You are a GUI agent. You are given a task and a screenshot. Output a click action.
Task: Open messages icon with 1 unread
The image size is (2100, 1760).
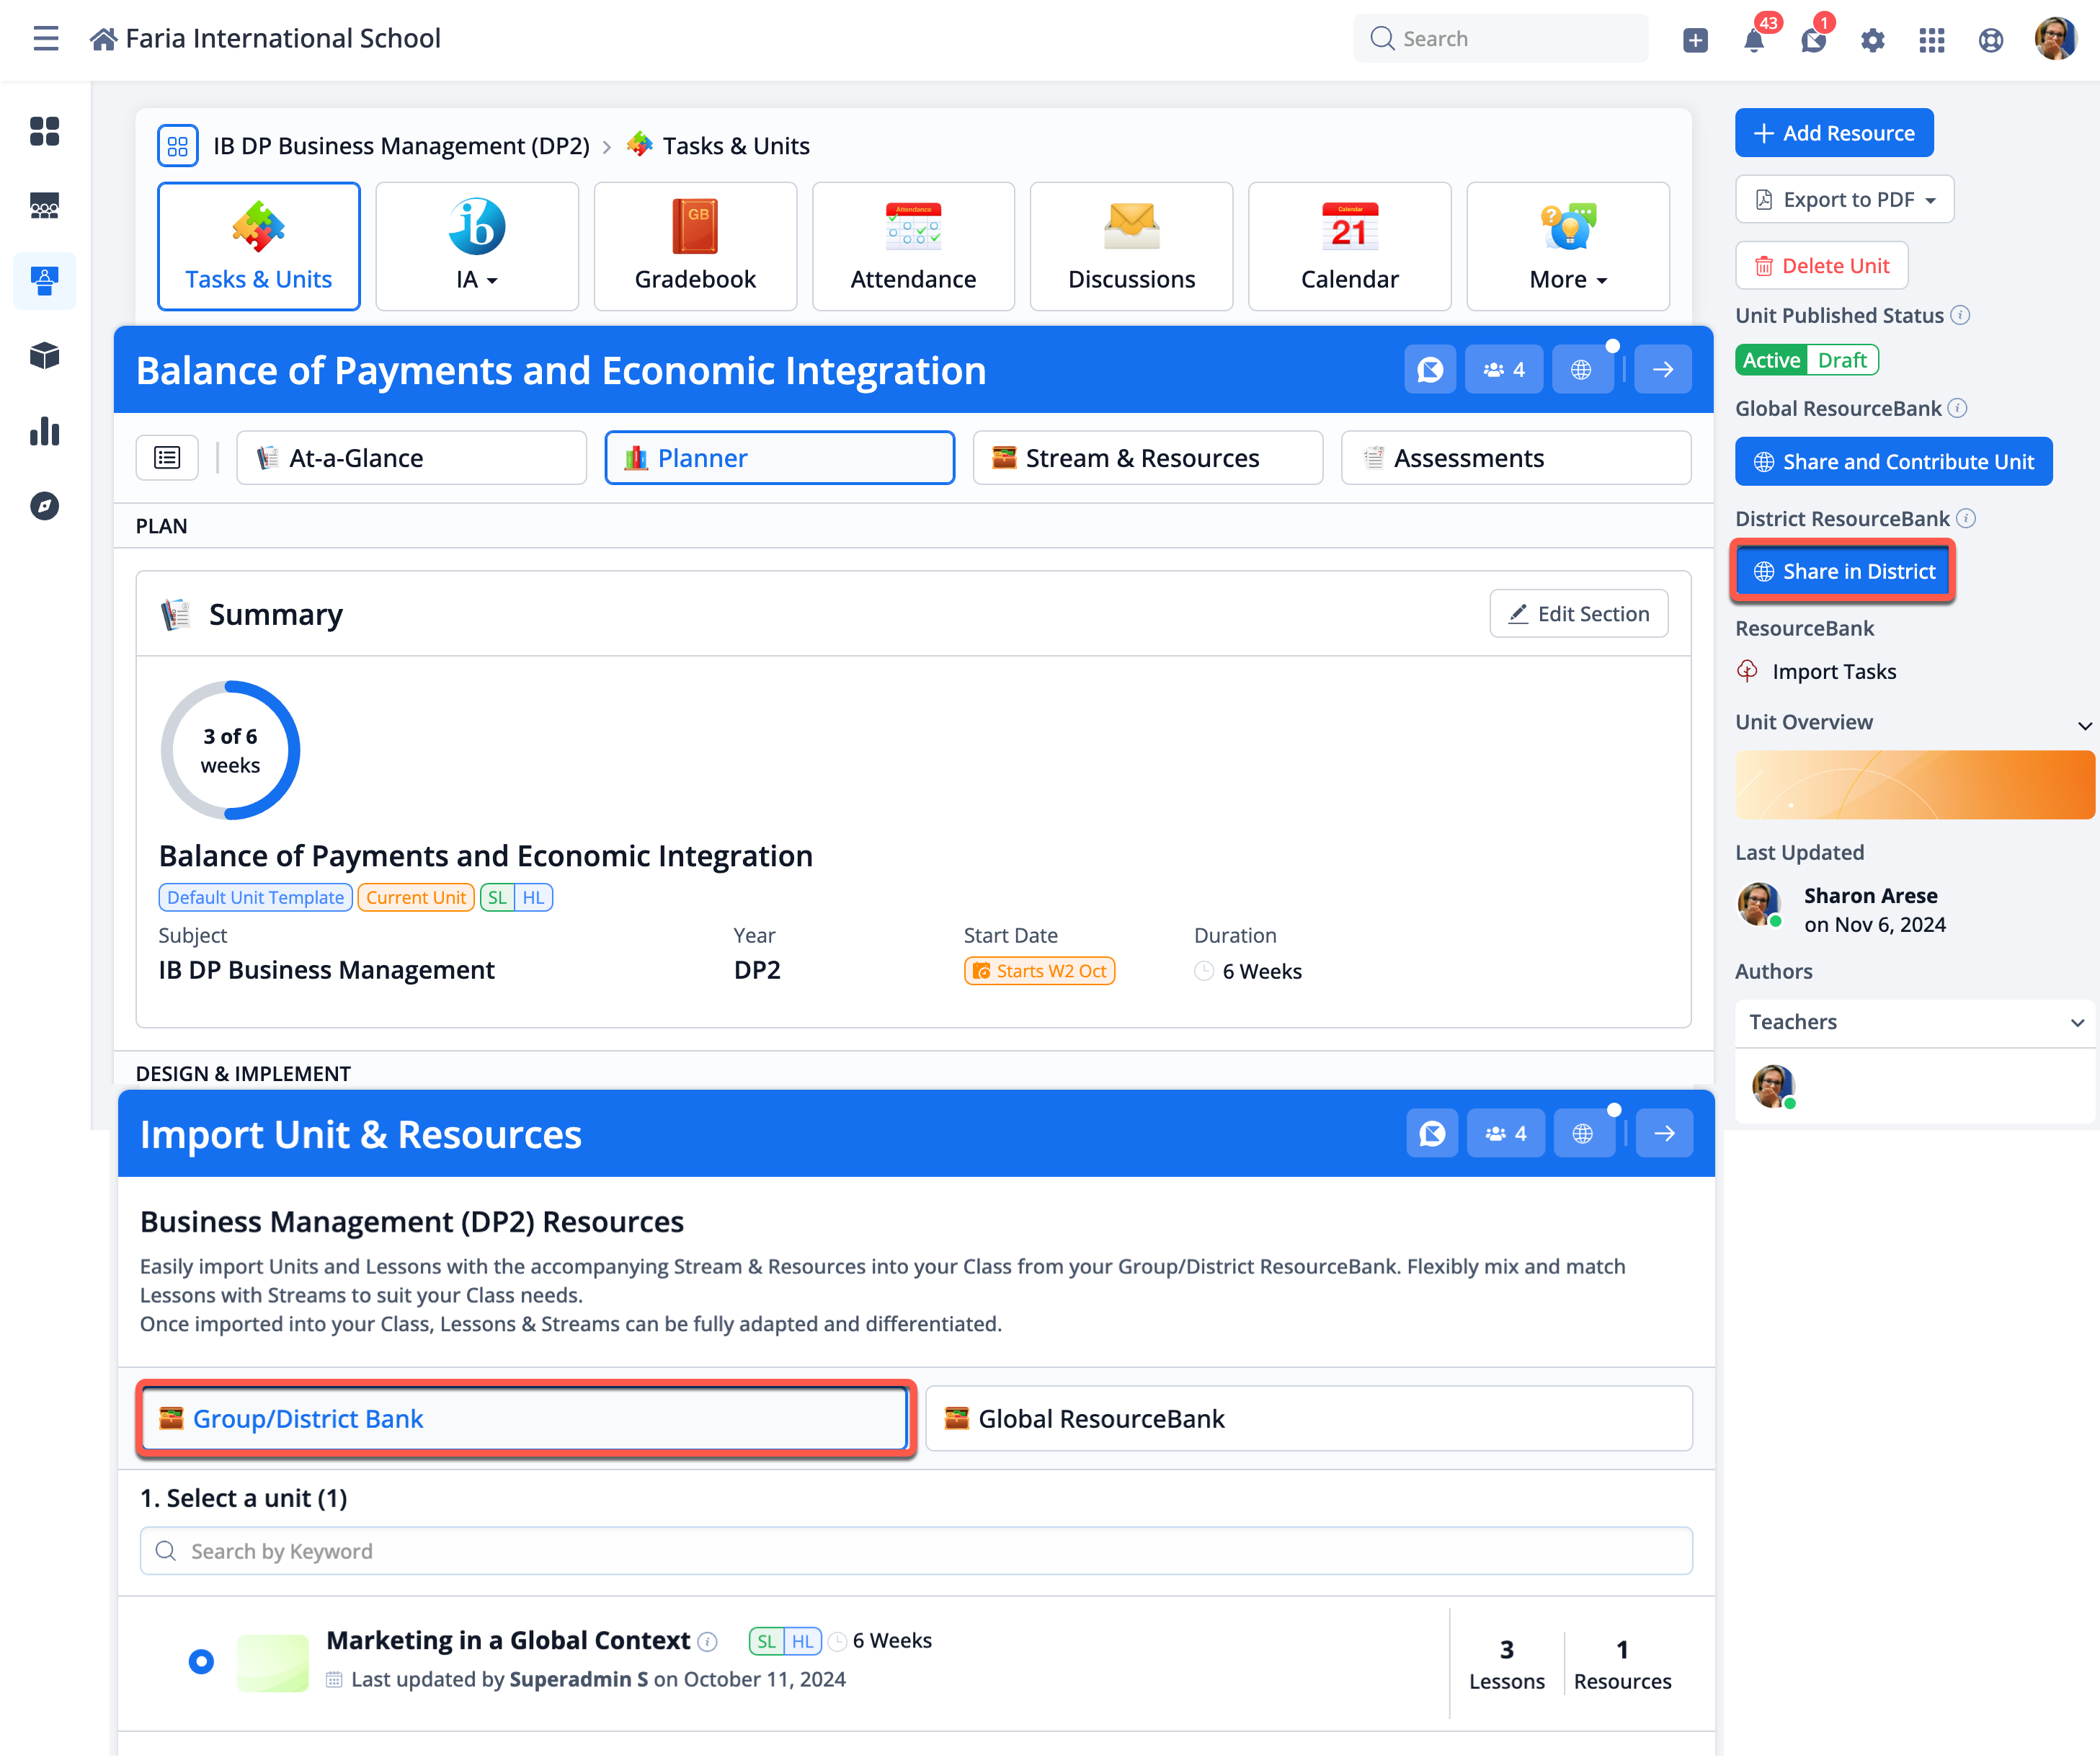coord(1813,40)
